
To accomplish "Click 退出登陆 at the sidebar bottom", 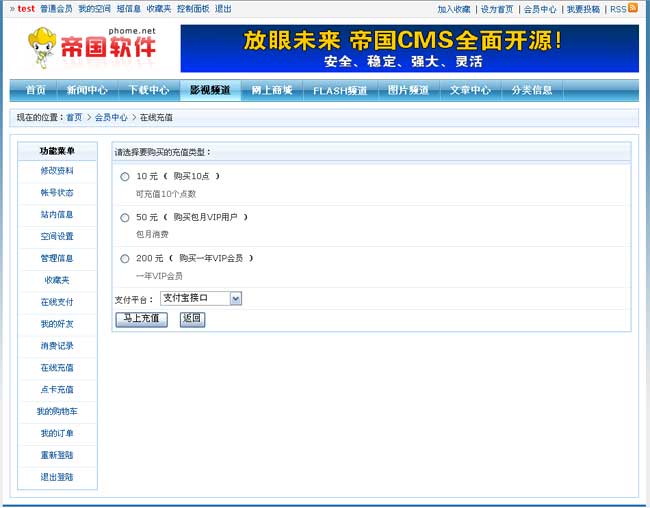I will coord(57,477).
